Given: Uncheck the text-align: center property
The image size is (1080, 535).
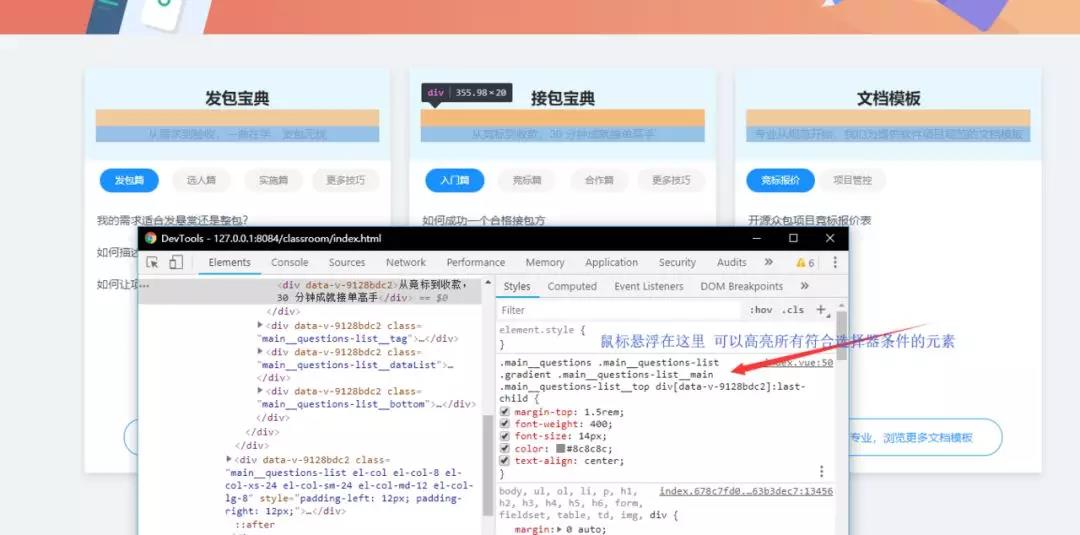Looking at the screenshot, I should pos(505,461).
